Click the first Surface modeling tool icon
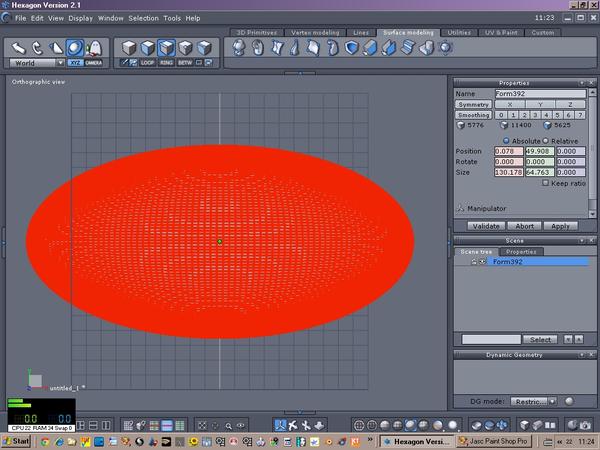600x450 pixels. (x=239, y=48)
